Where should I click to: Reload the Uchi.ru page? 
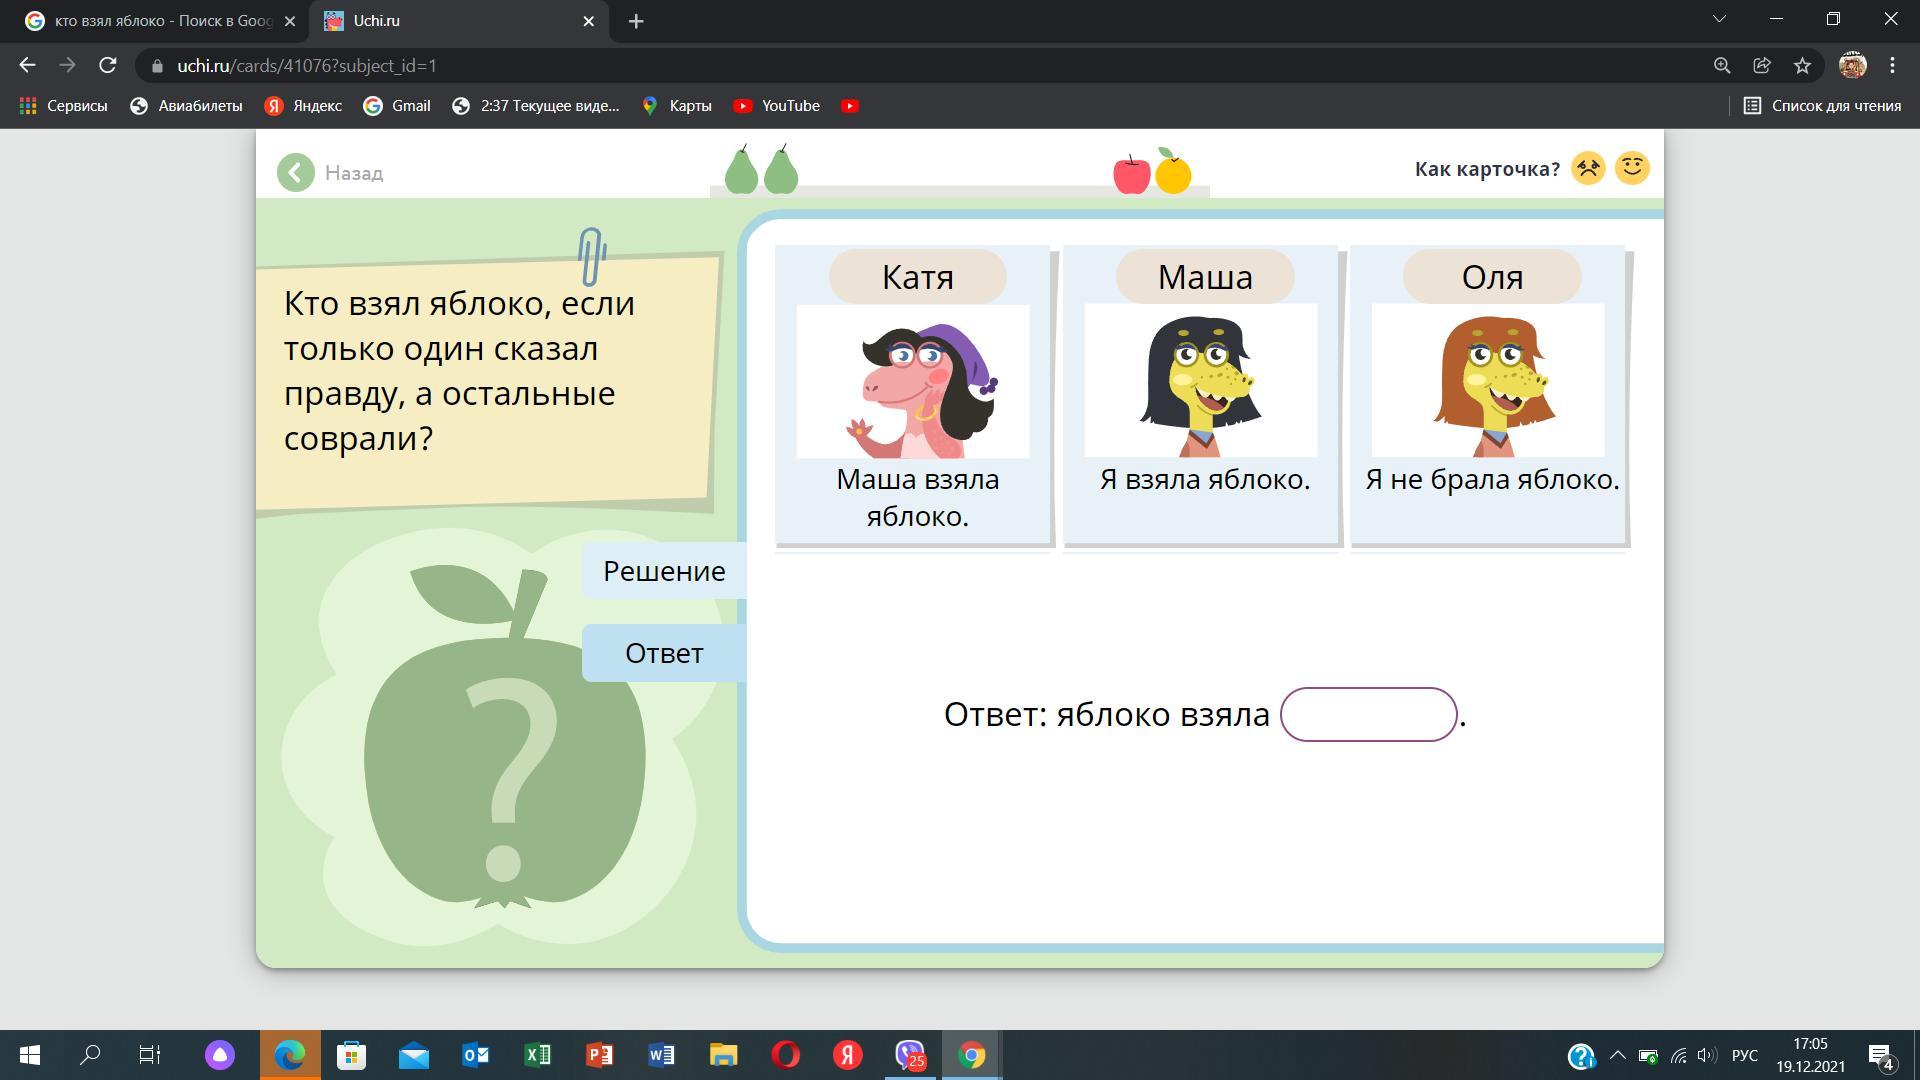coord(108,66)
